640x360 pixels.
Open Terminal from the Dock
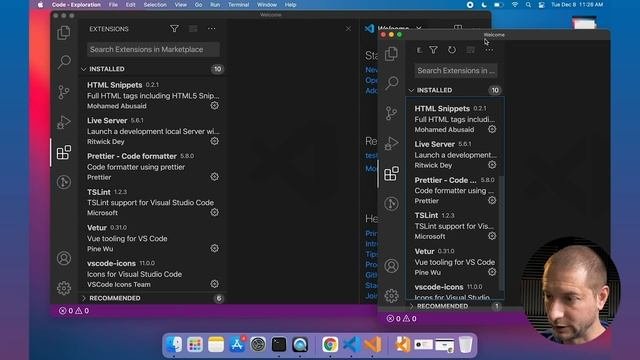pyautogui.click(x=279, y=344)
